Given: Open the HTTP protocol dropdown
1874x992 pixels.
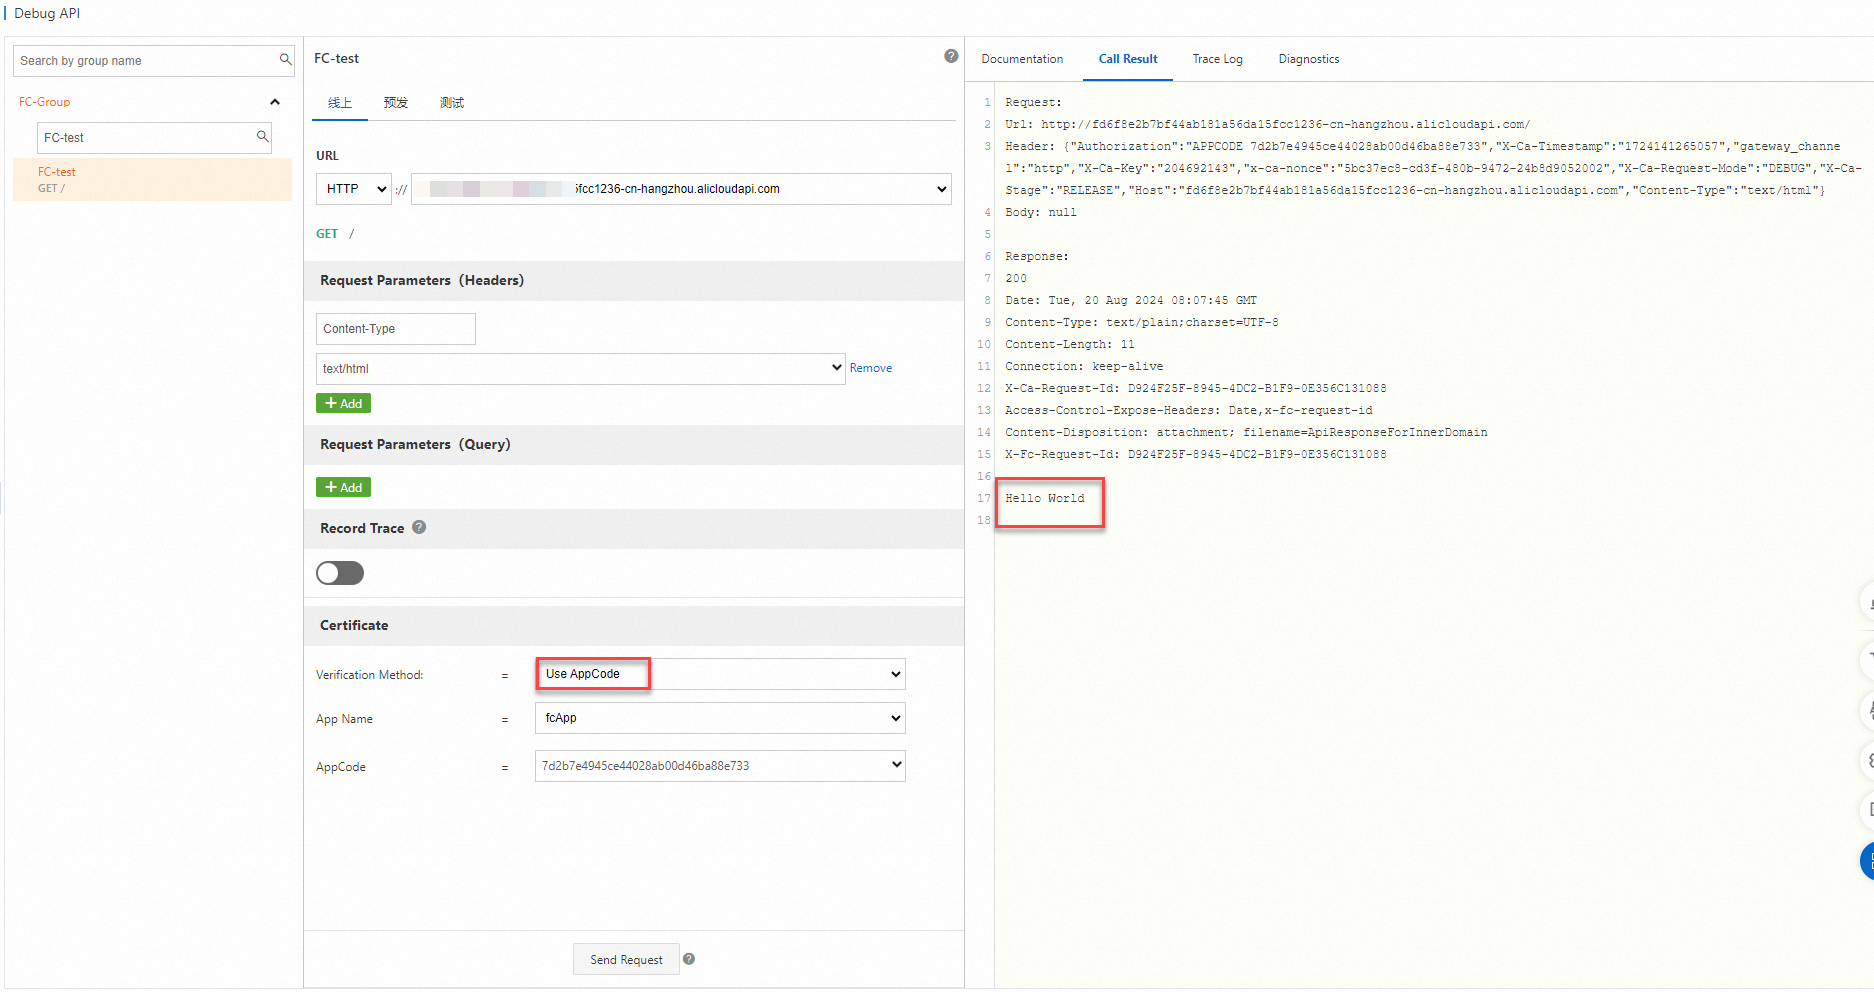Looking at the screenshot, I should click(x=354, y=189).
